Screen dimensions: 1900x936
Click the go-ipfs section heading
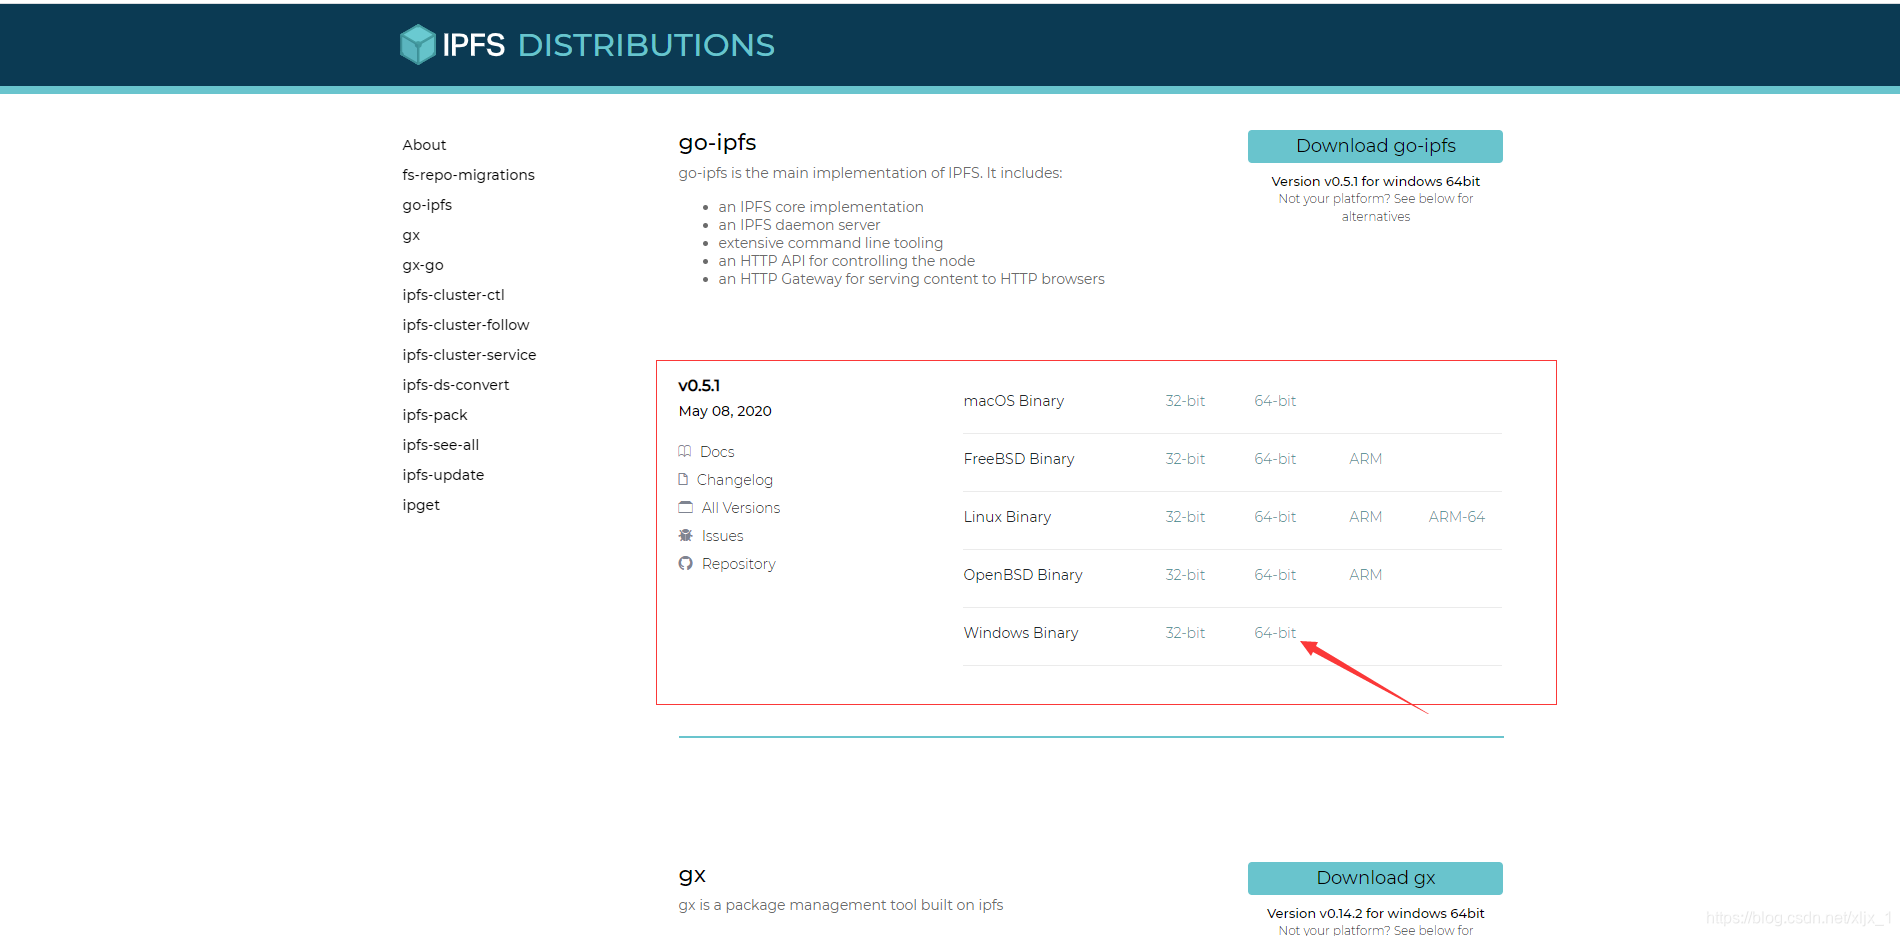point(717,143)
